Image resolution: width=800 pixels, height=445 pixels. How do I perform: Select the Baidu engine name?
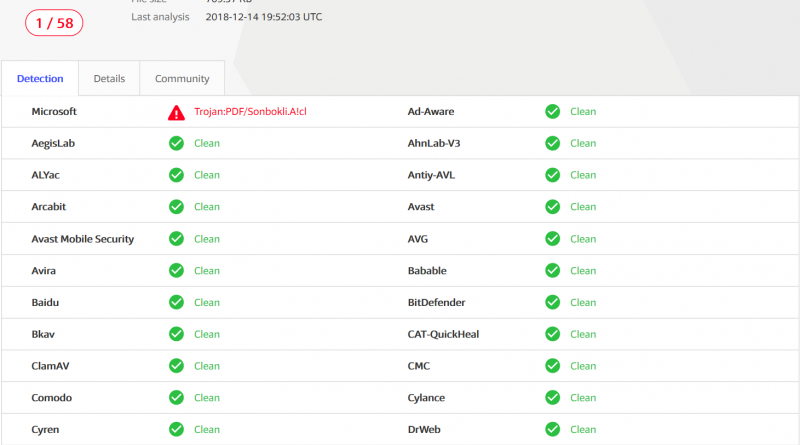[45, 302]
